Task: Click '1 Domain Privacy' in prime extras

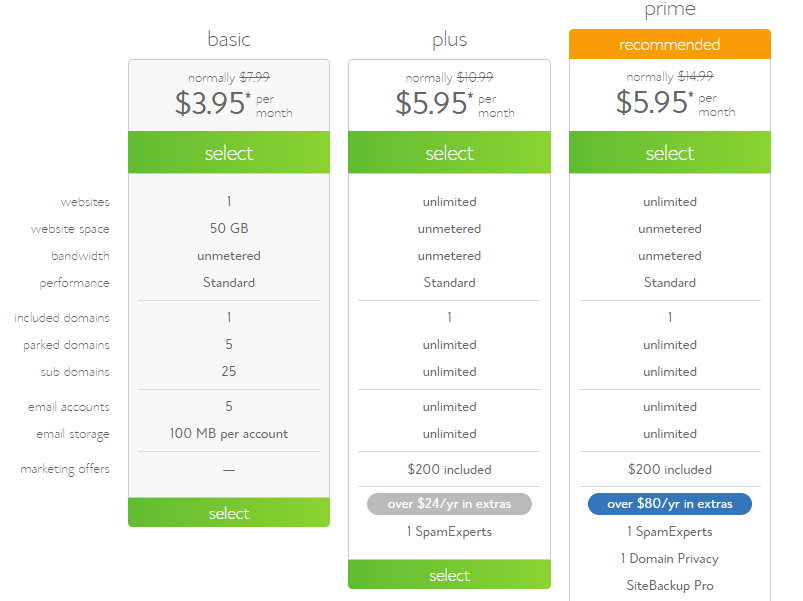Action: tap(670, 559)
